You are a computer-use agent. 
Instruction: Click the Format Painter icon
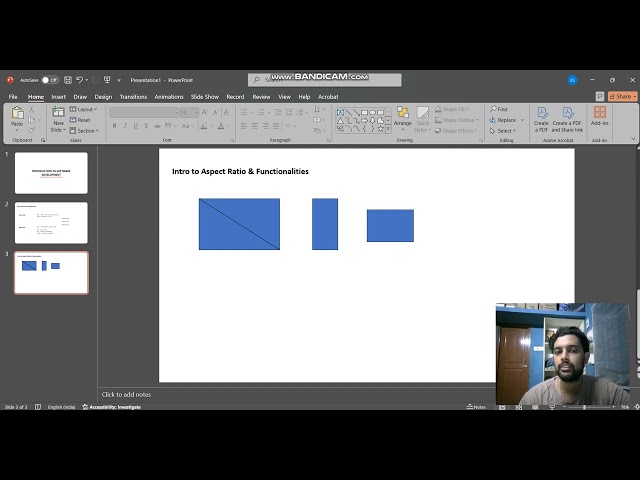31,130
